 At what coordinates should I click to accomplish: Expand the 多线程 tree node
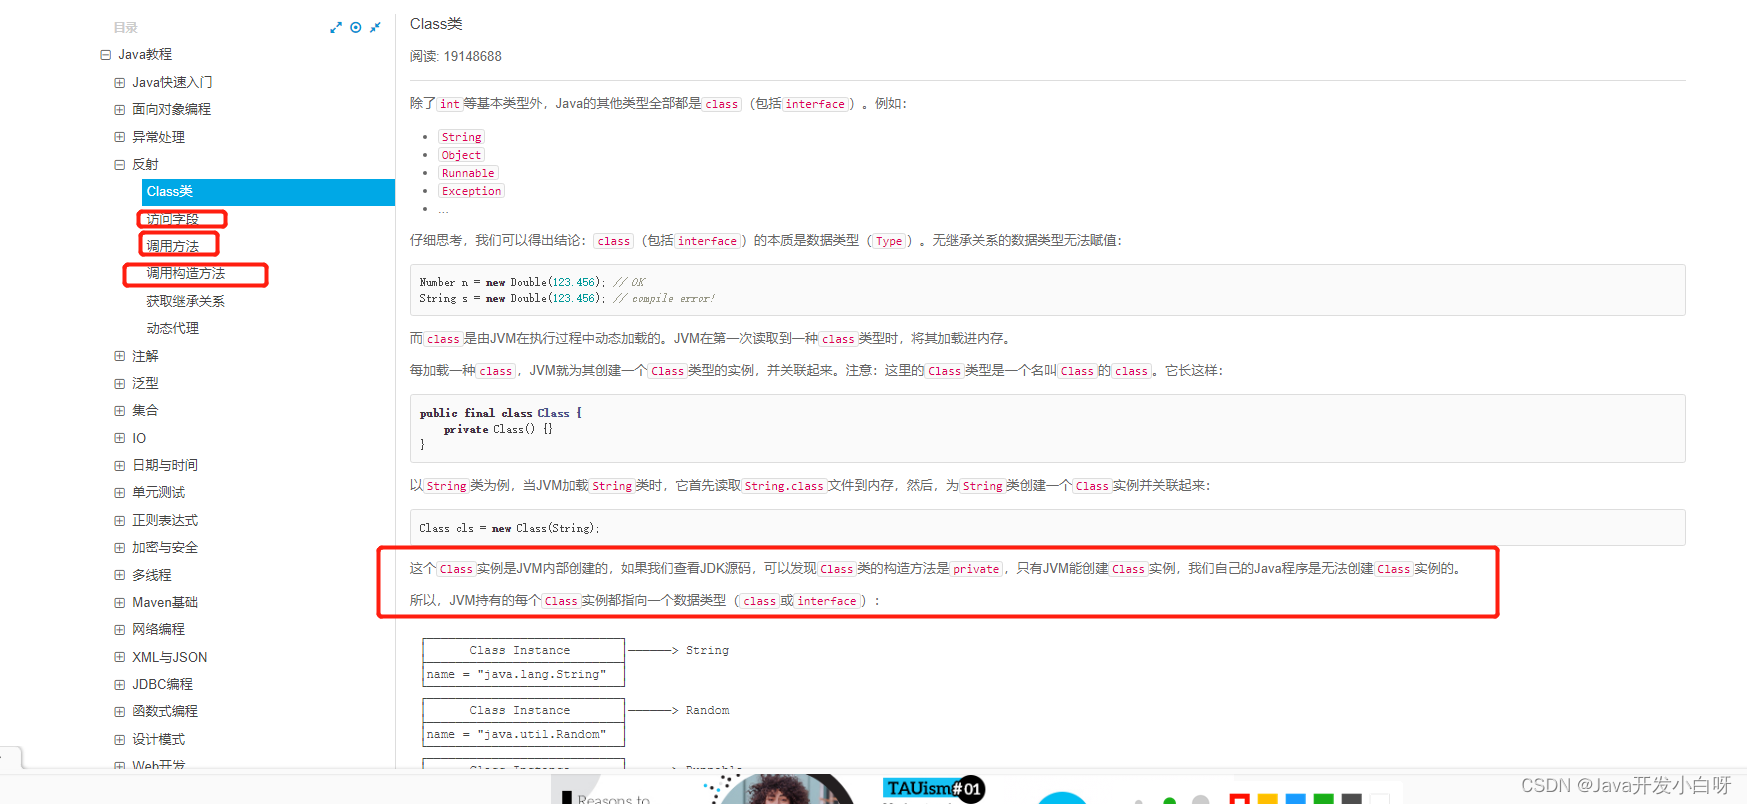(119, 575)
